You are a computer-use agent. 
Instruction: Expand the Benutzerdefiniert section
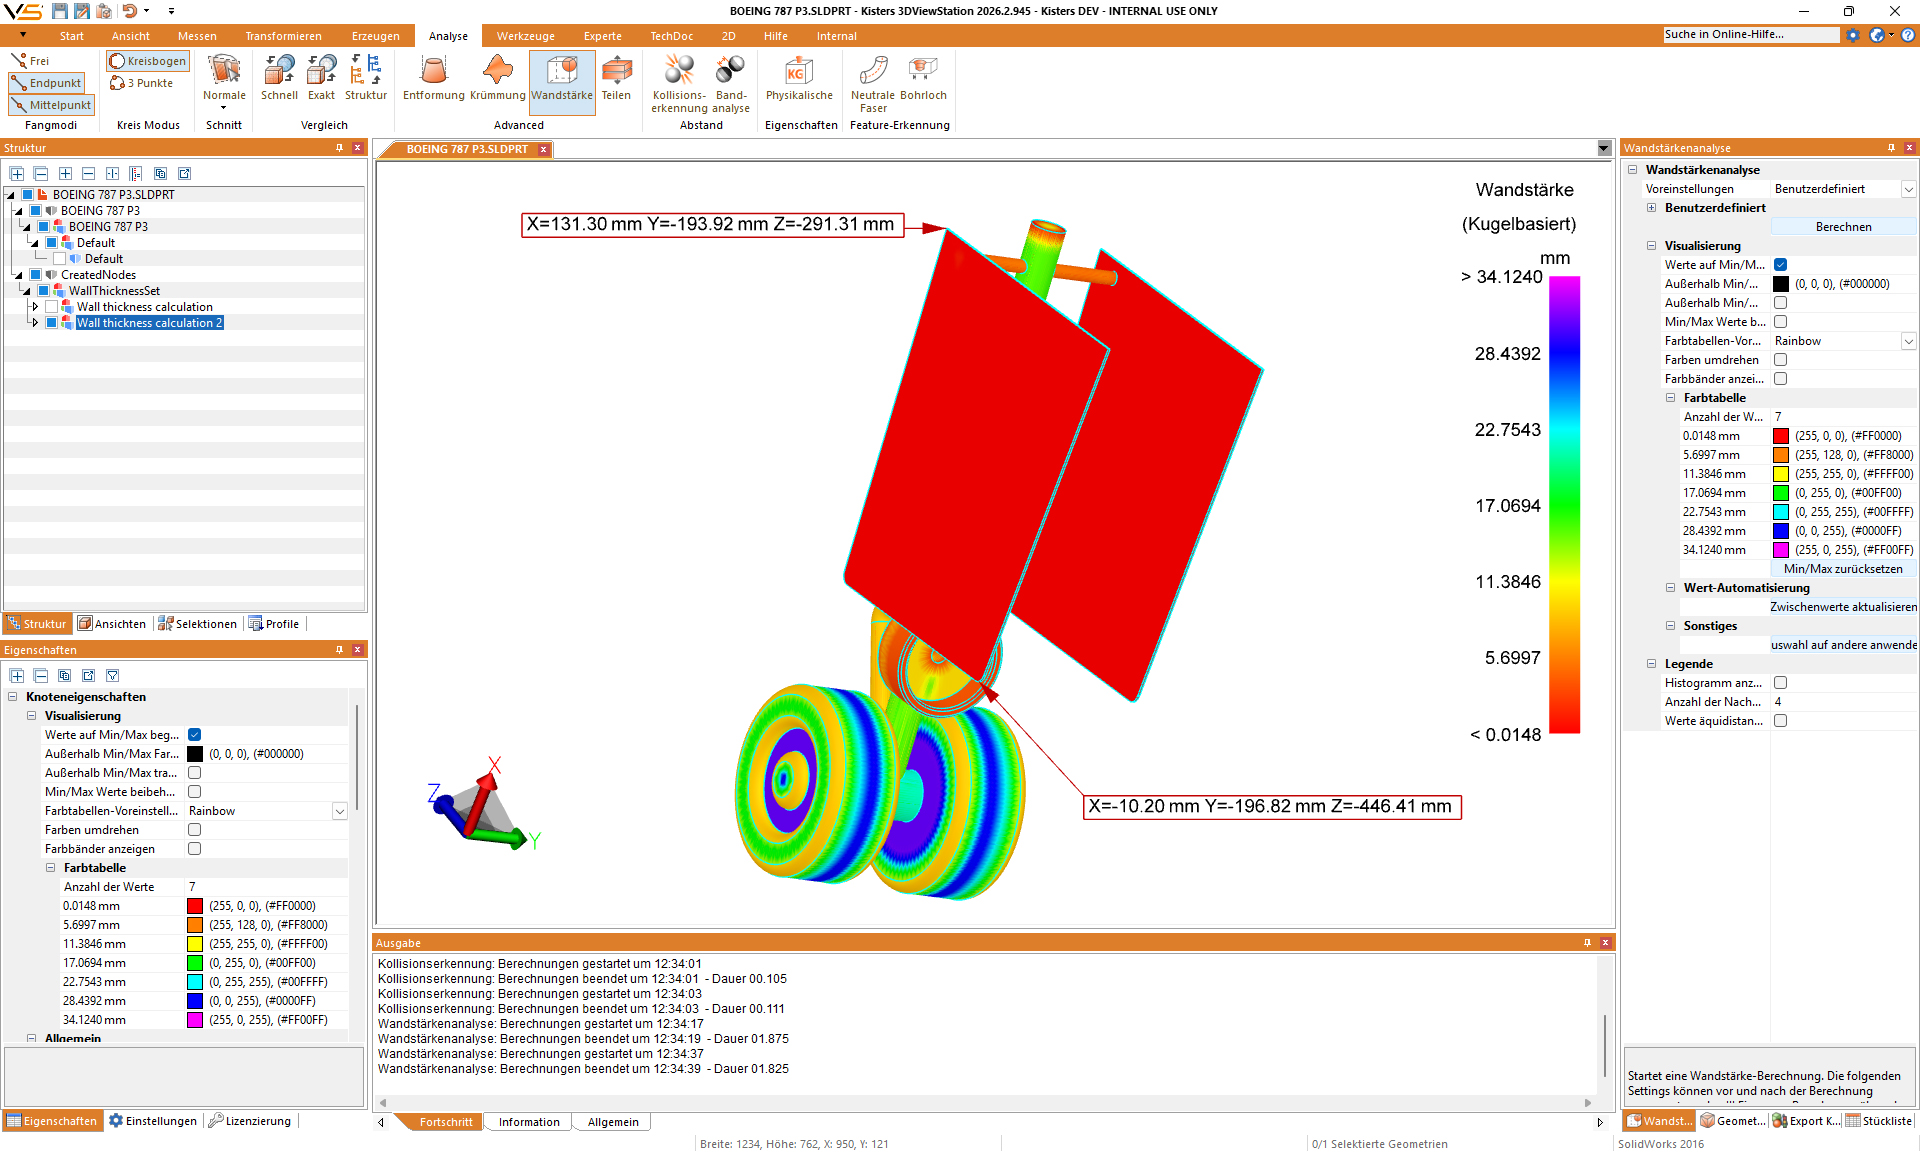point(1652,208)
